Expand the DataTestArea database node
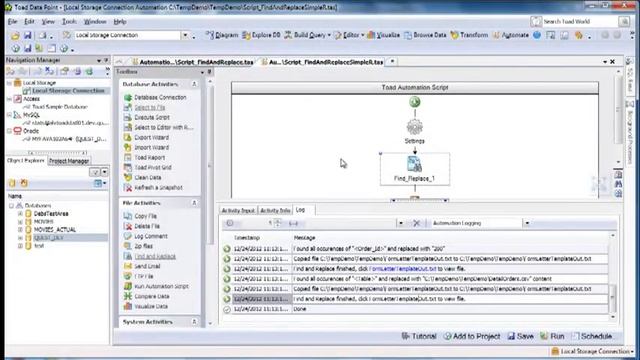 pos(20,213)
